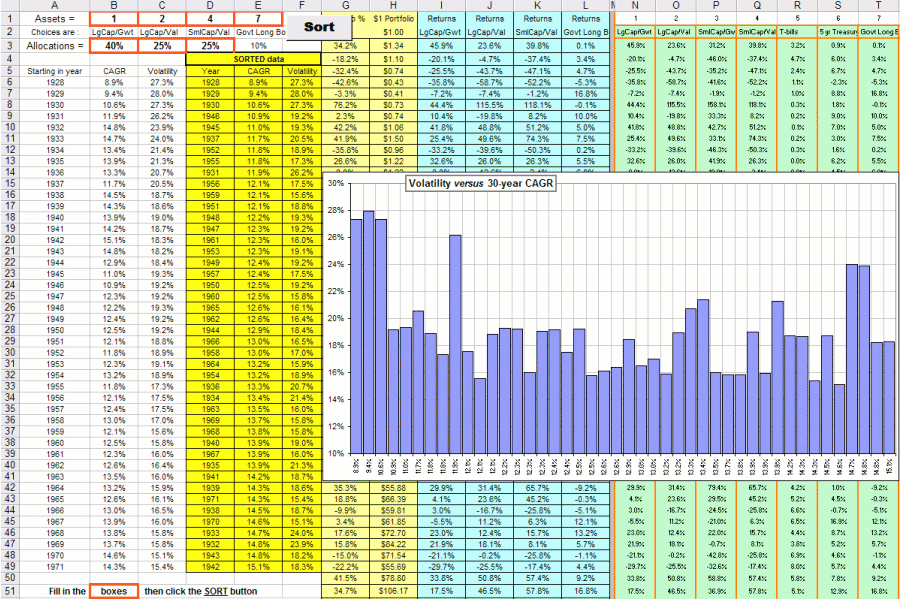Select row 25 by its row header
Viewport: 900px width, 599px height.
pyautogui.click(x=9, y=296)
